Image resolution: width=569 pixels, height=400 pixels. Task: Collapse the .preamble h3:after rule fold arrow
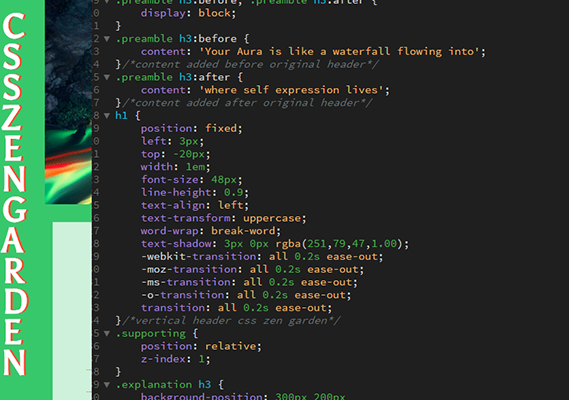(x=107, y=77)
